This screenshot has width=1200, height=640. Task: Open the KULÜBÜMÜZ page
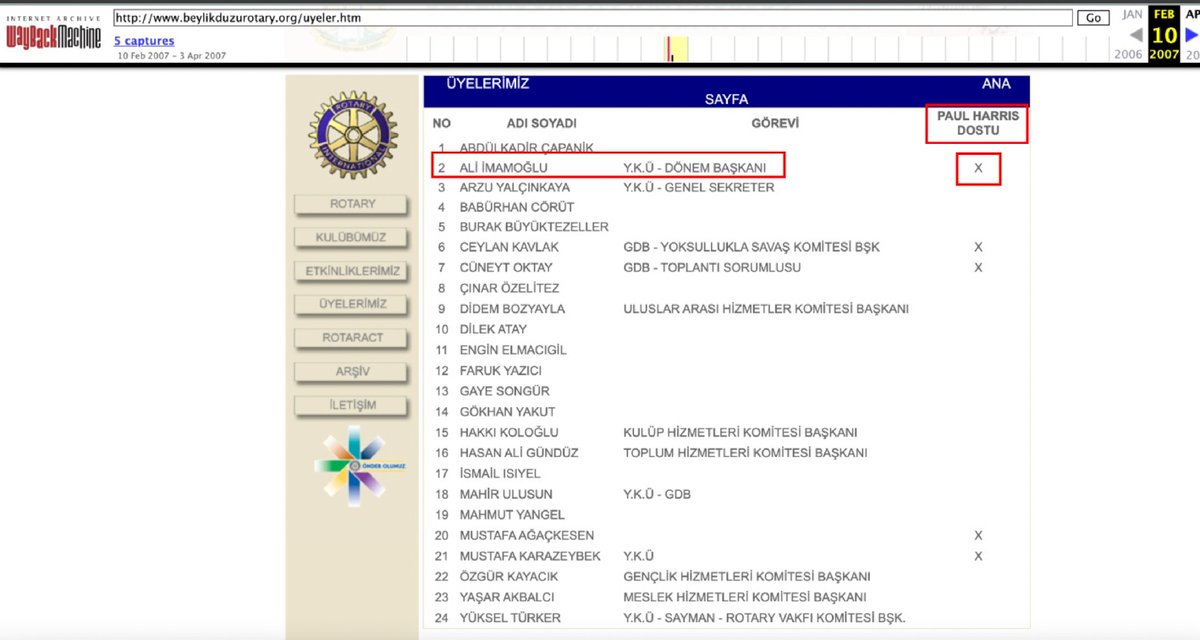tap(349, 237)
